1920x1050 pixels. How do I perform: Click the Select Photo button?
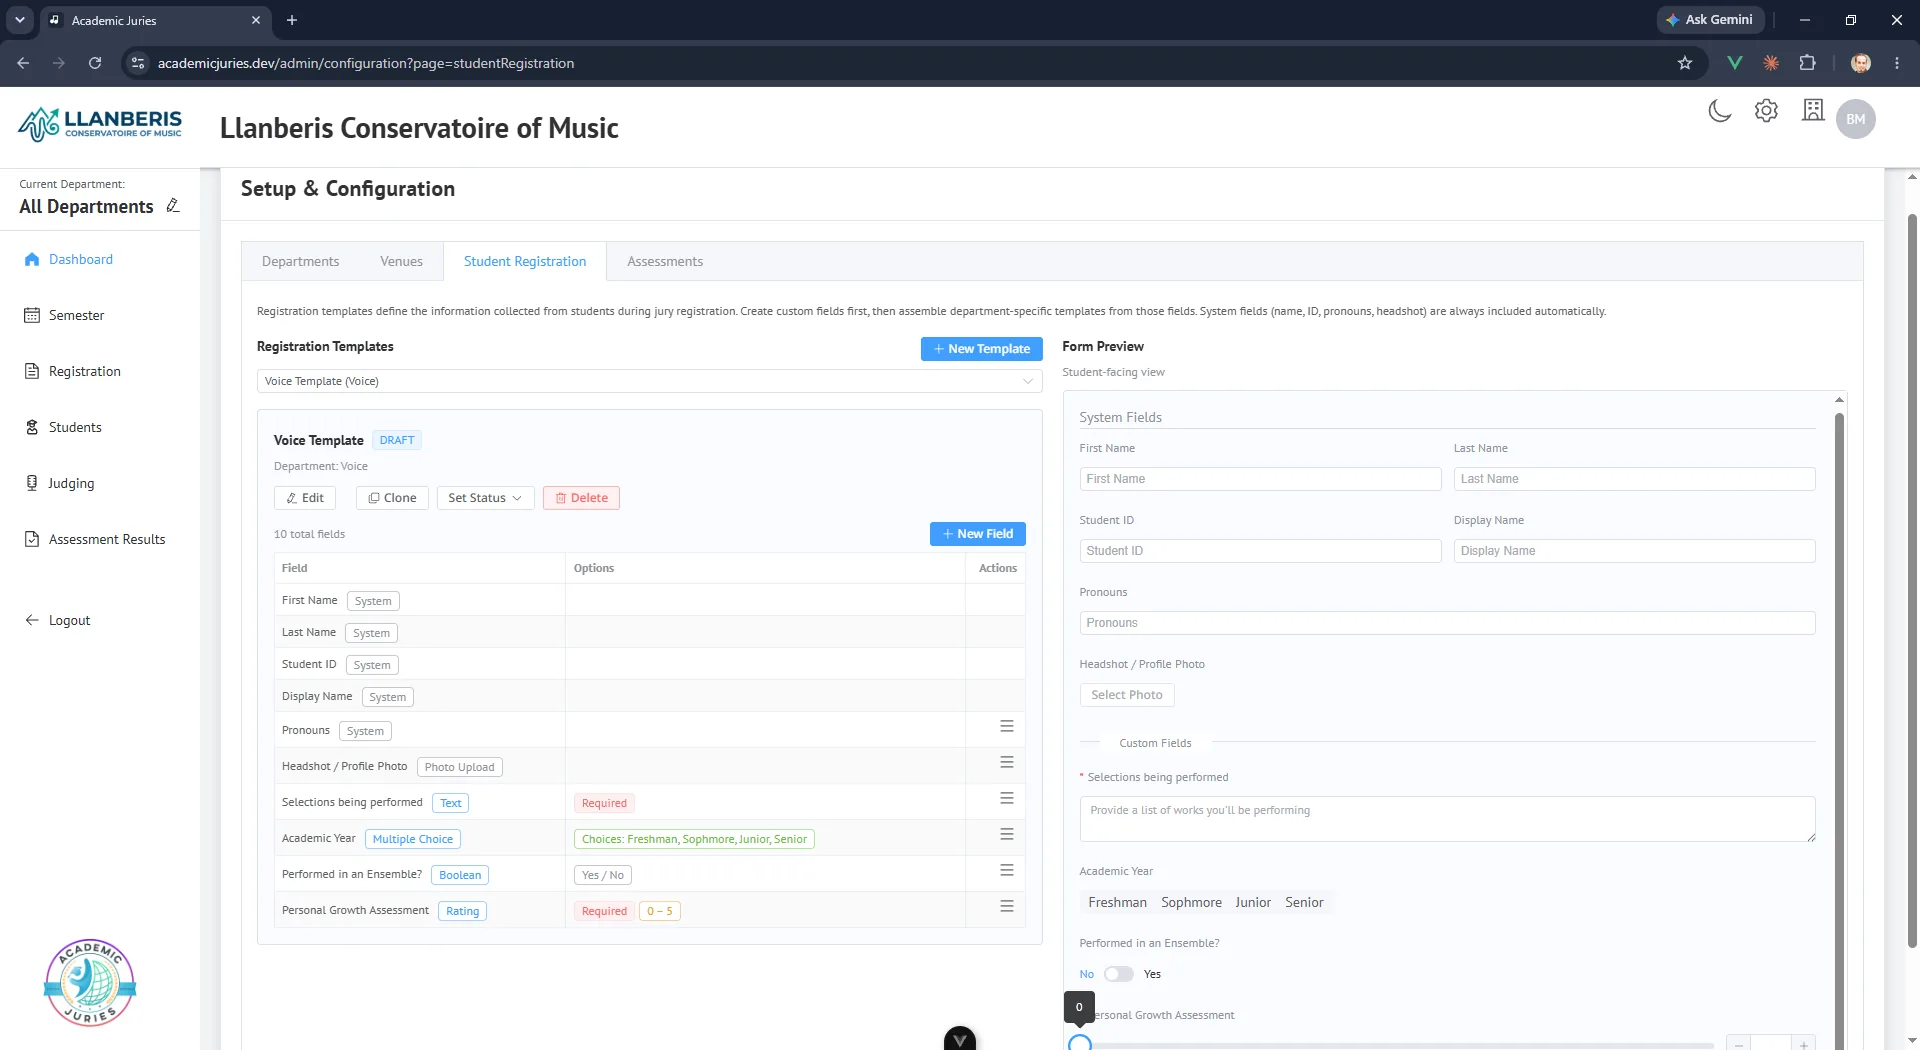(1127, 695)
